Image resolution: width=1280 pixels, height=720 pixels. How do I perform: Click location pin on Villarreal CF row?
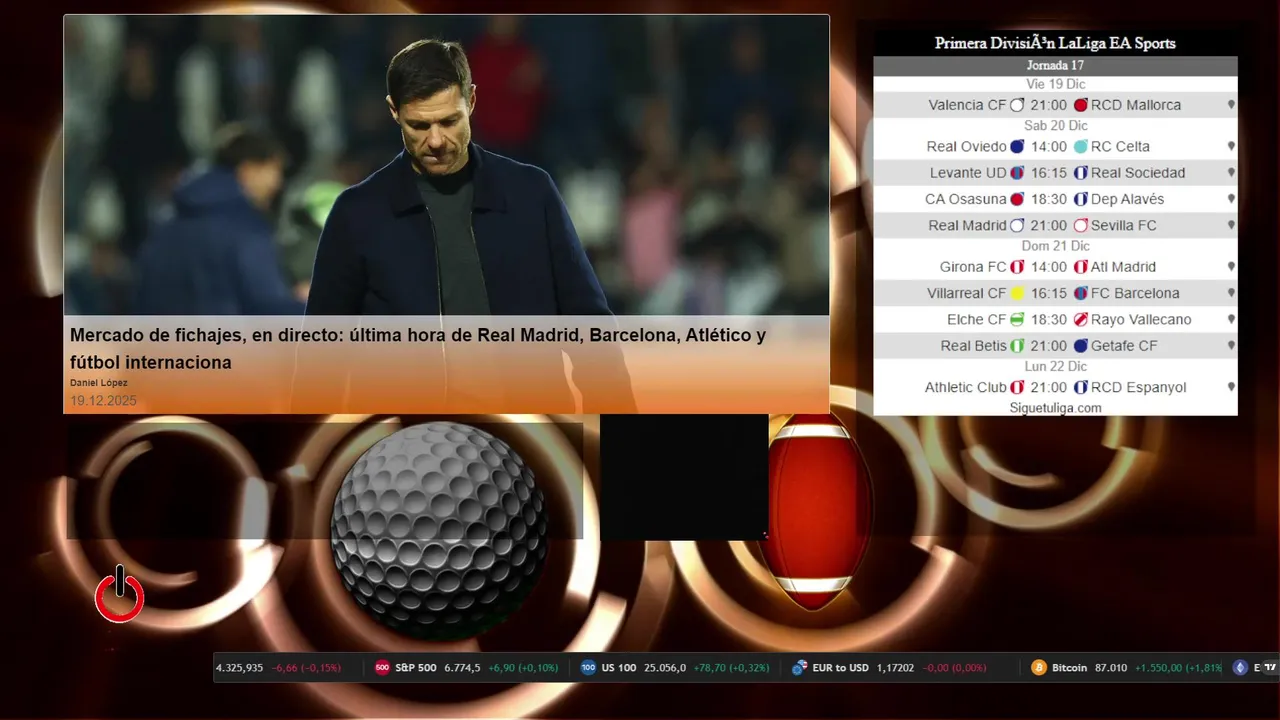coord(1231,294)
